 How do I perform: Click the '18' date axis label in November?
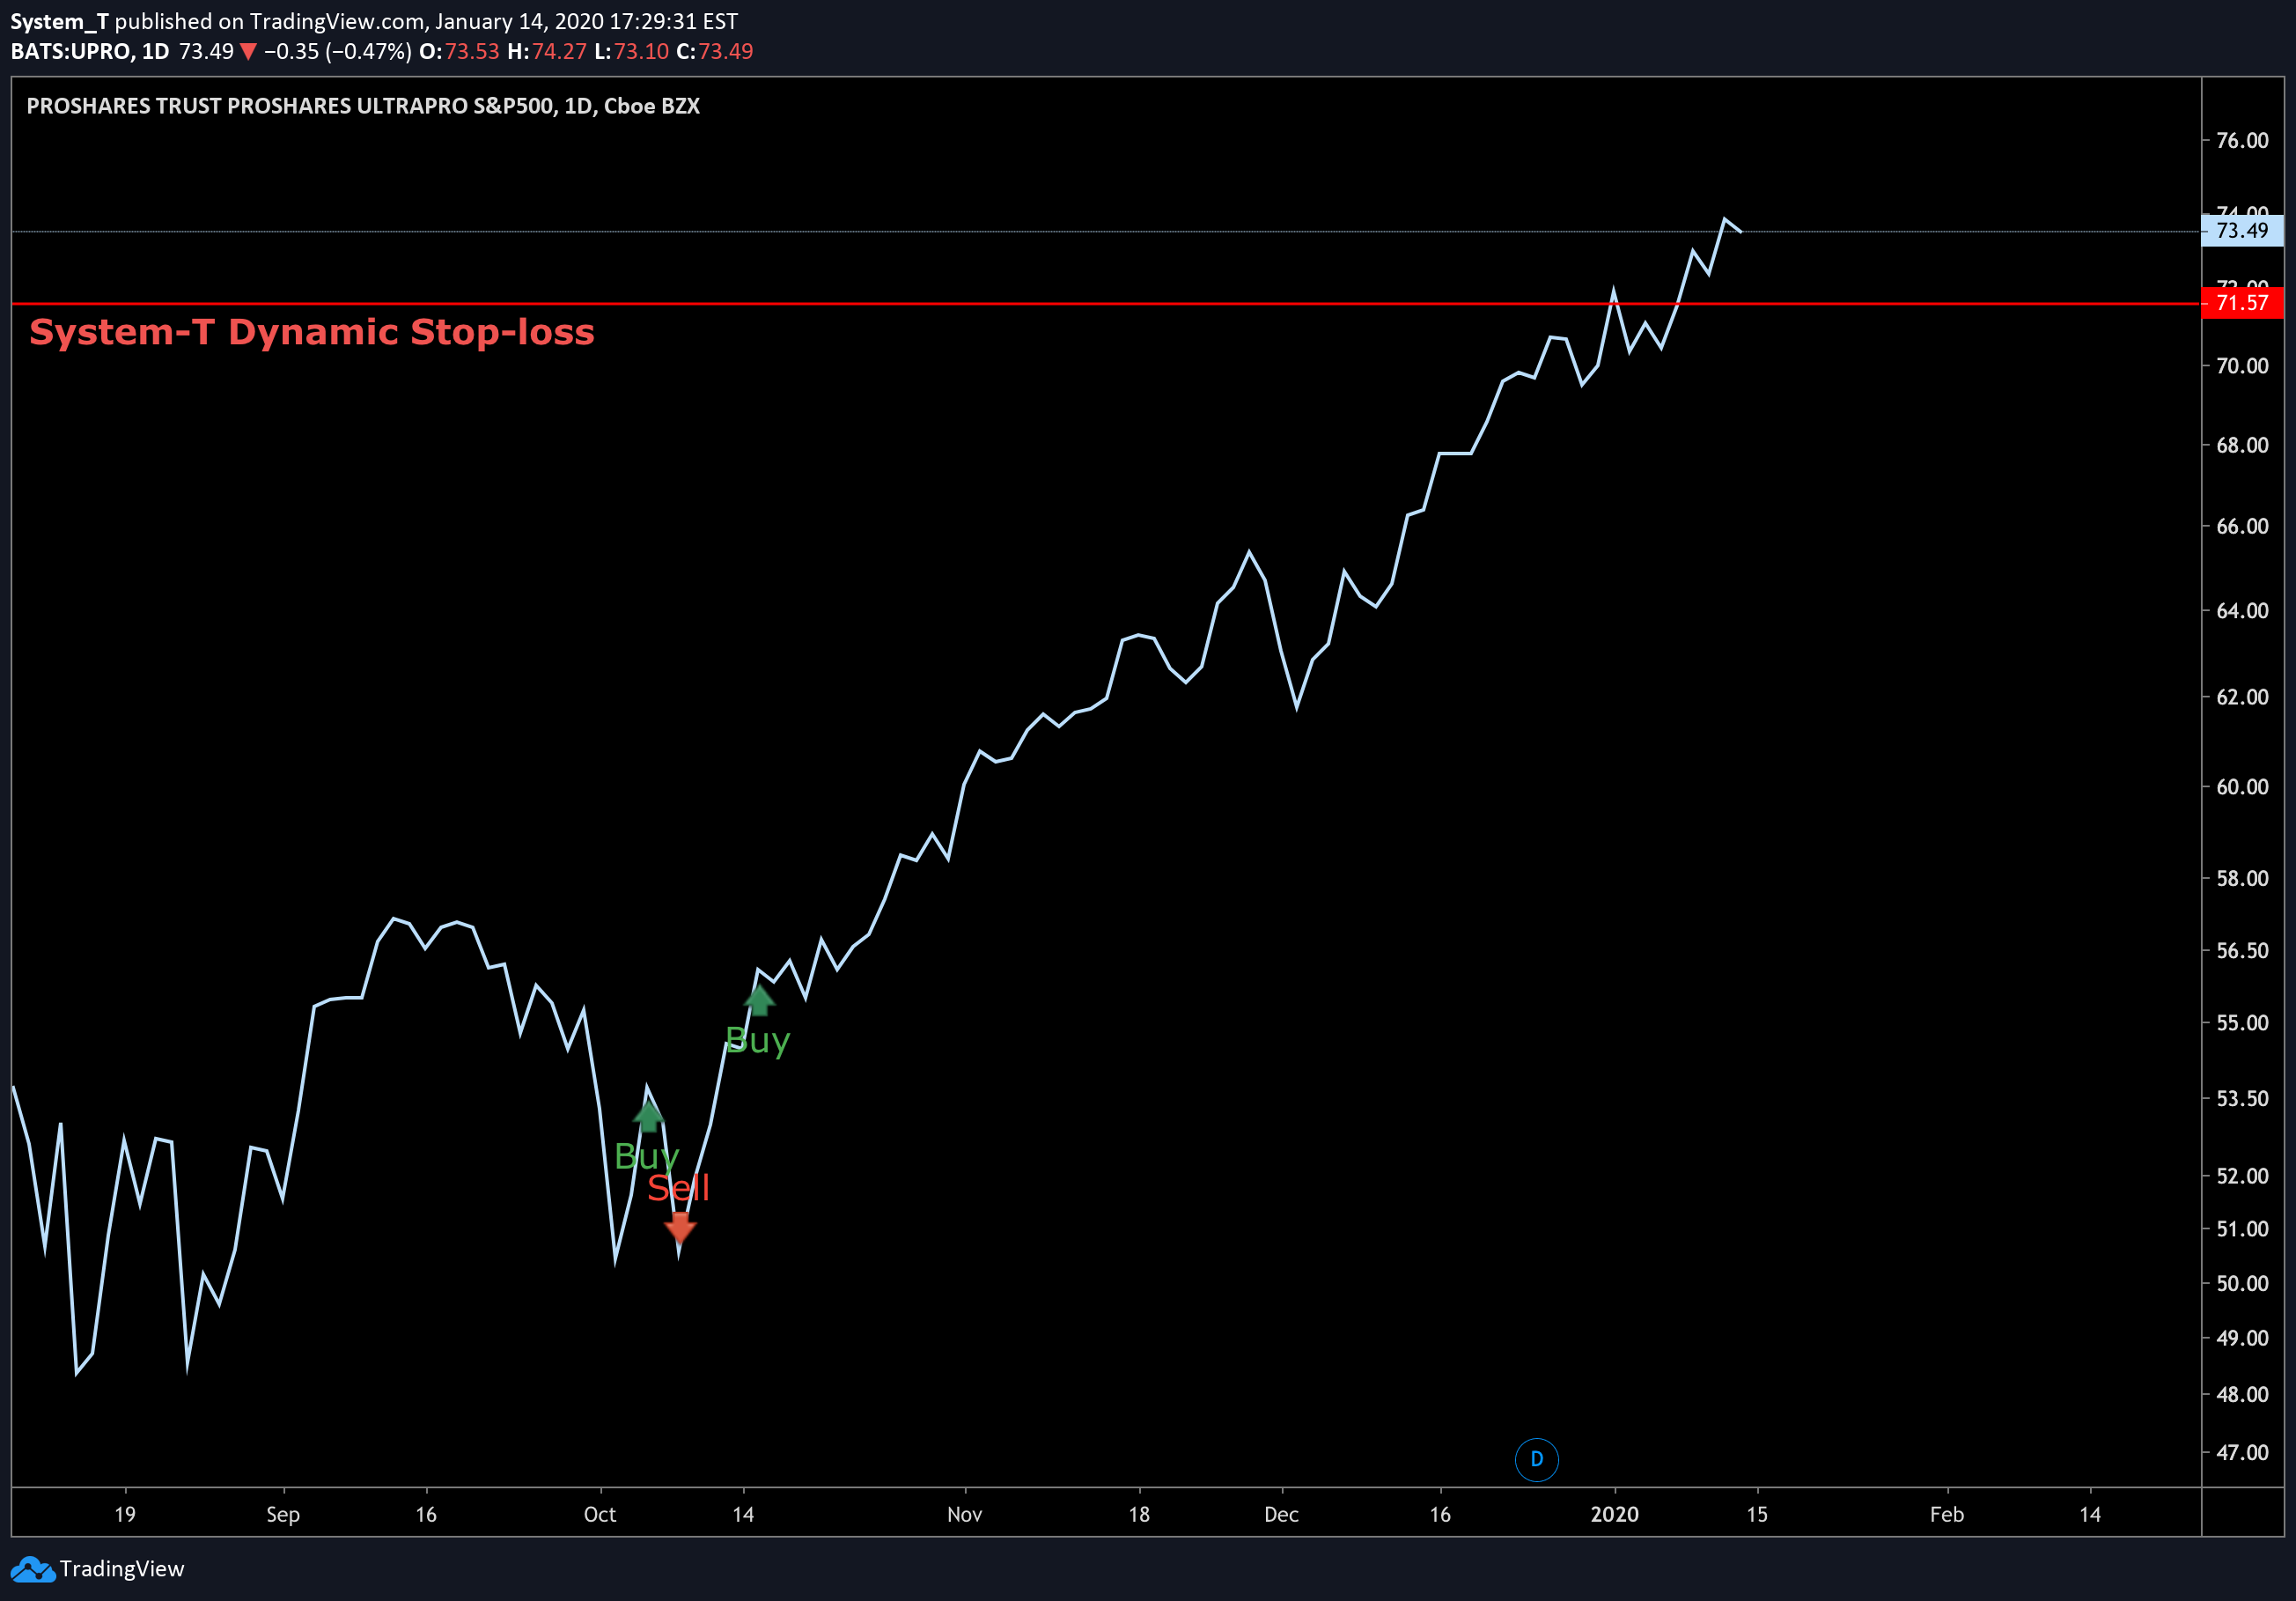point(1139,1514)
